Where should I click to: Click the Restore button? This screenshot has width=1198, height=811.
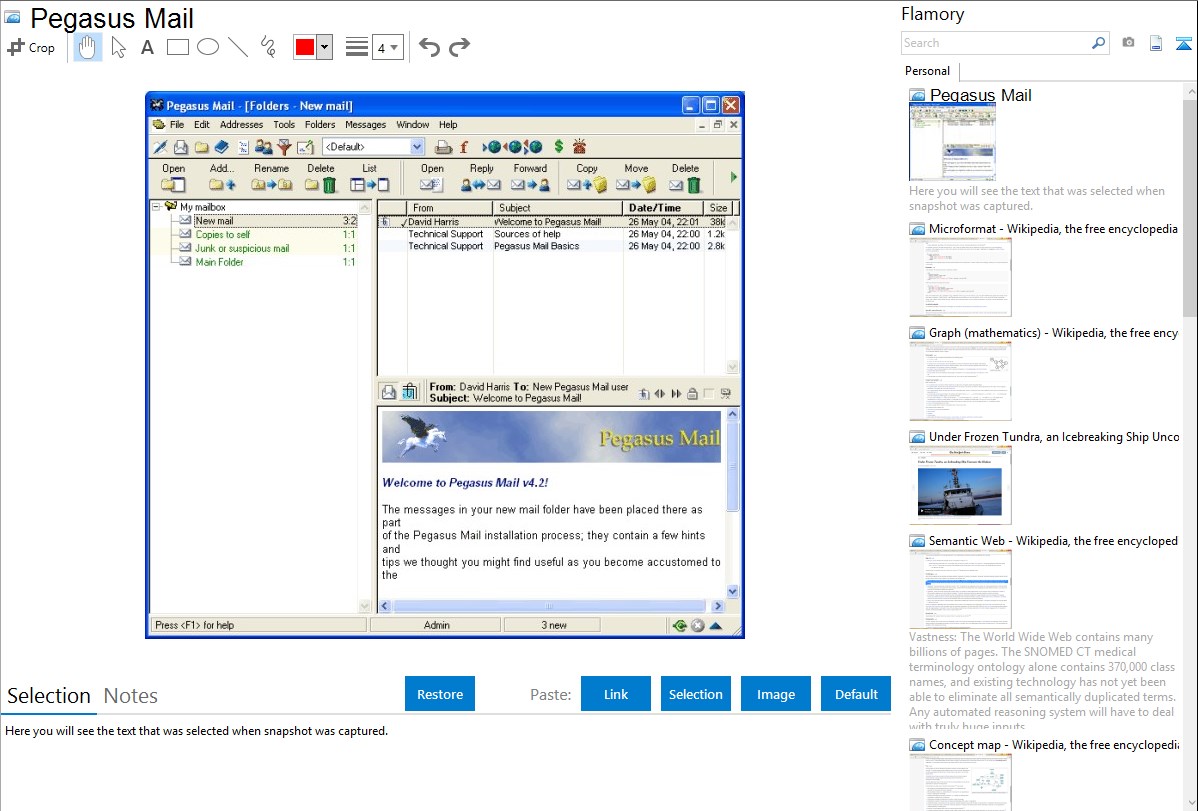coord(440,694)
